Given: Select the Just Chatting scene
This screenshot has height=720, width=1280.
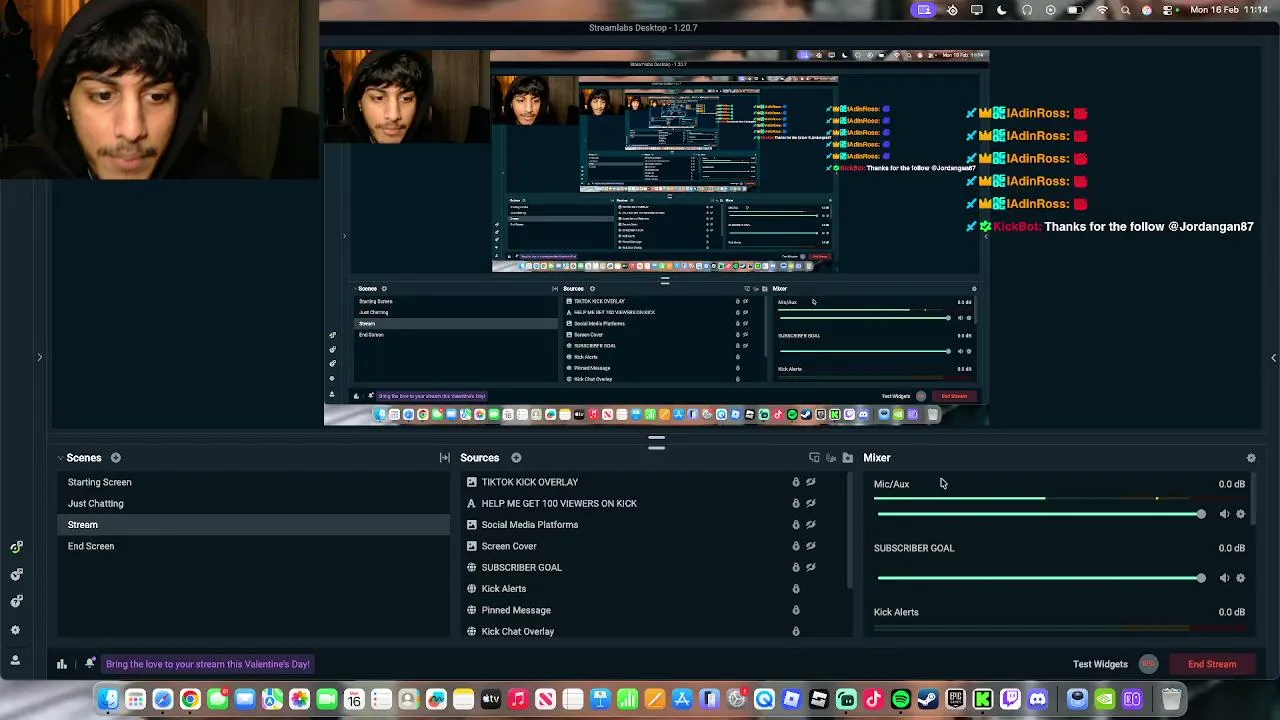Looking at the screenshot, I should (x=253, y=503).
